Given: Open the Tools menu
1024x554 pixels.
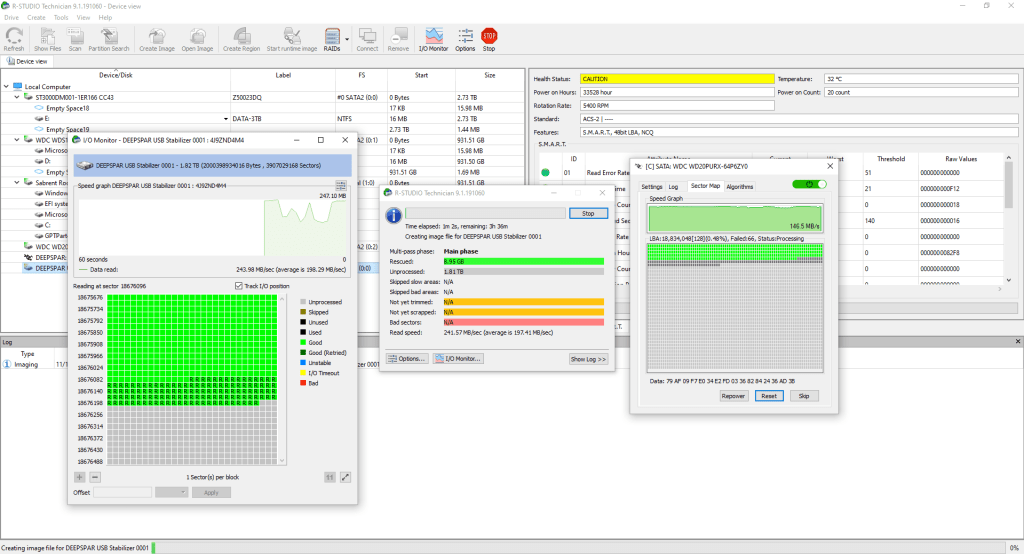Looking at the screenshot, I should pos(61,17).
